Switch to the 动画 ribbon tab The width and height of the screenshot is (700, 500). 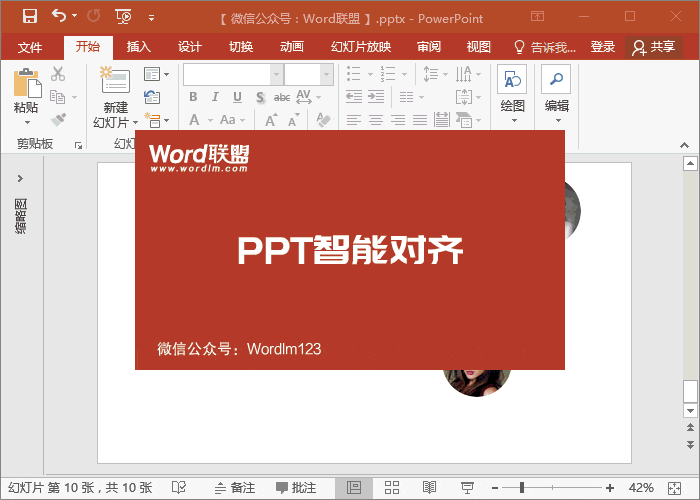click(x=292, y=46)
